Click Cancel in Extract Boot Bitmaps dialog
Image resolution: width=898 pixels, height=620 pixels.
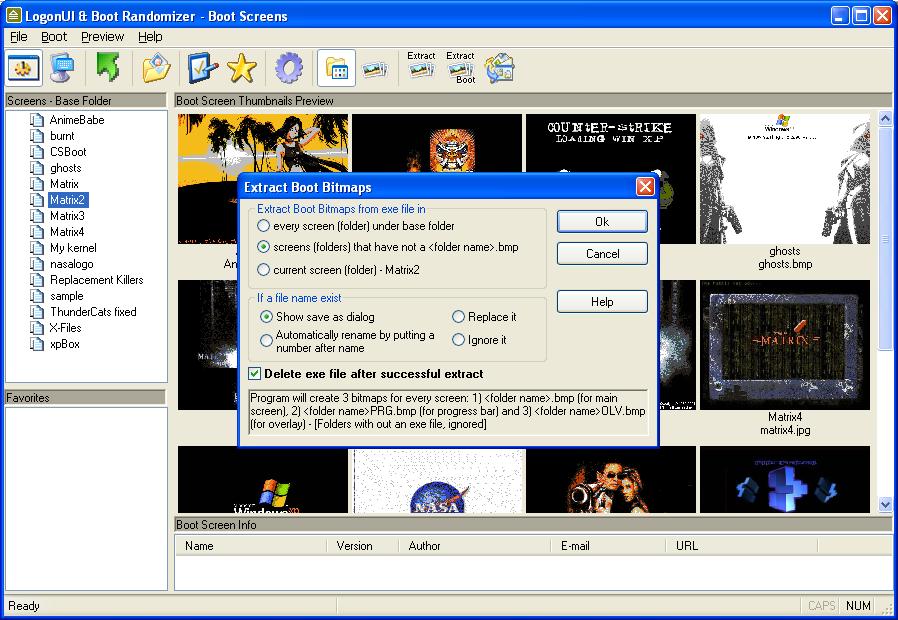click(x=602, y=254)
